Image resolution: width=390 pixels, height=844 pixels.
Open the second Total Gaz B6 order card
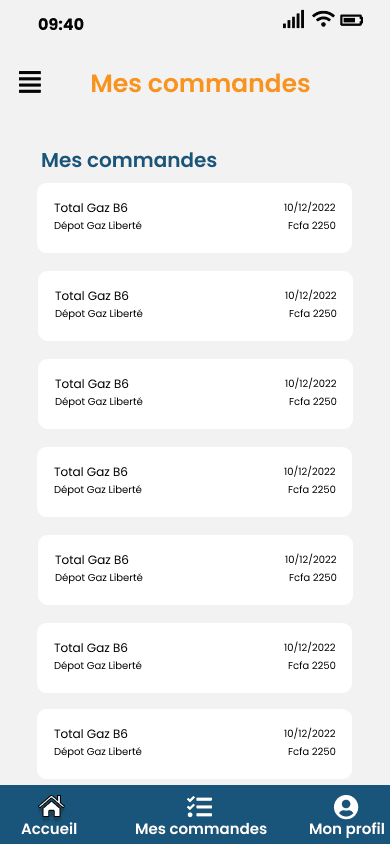coord(195,306)
